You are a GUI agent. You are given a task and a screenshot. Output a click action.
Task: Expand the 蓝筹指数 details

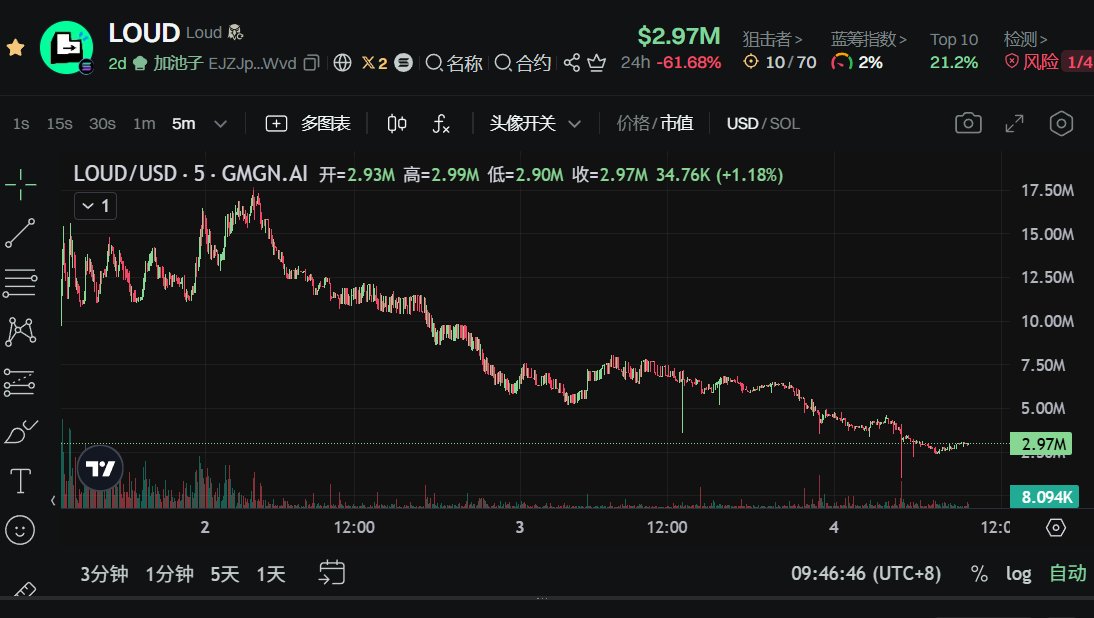pos(869,39)
